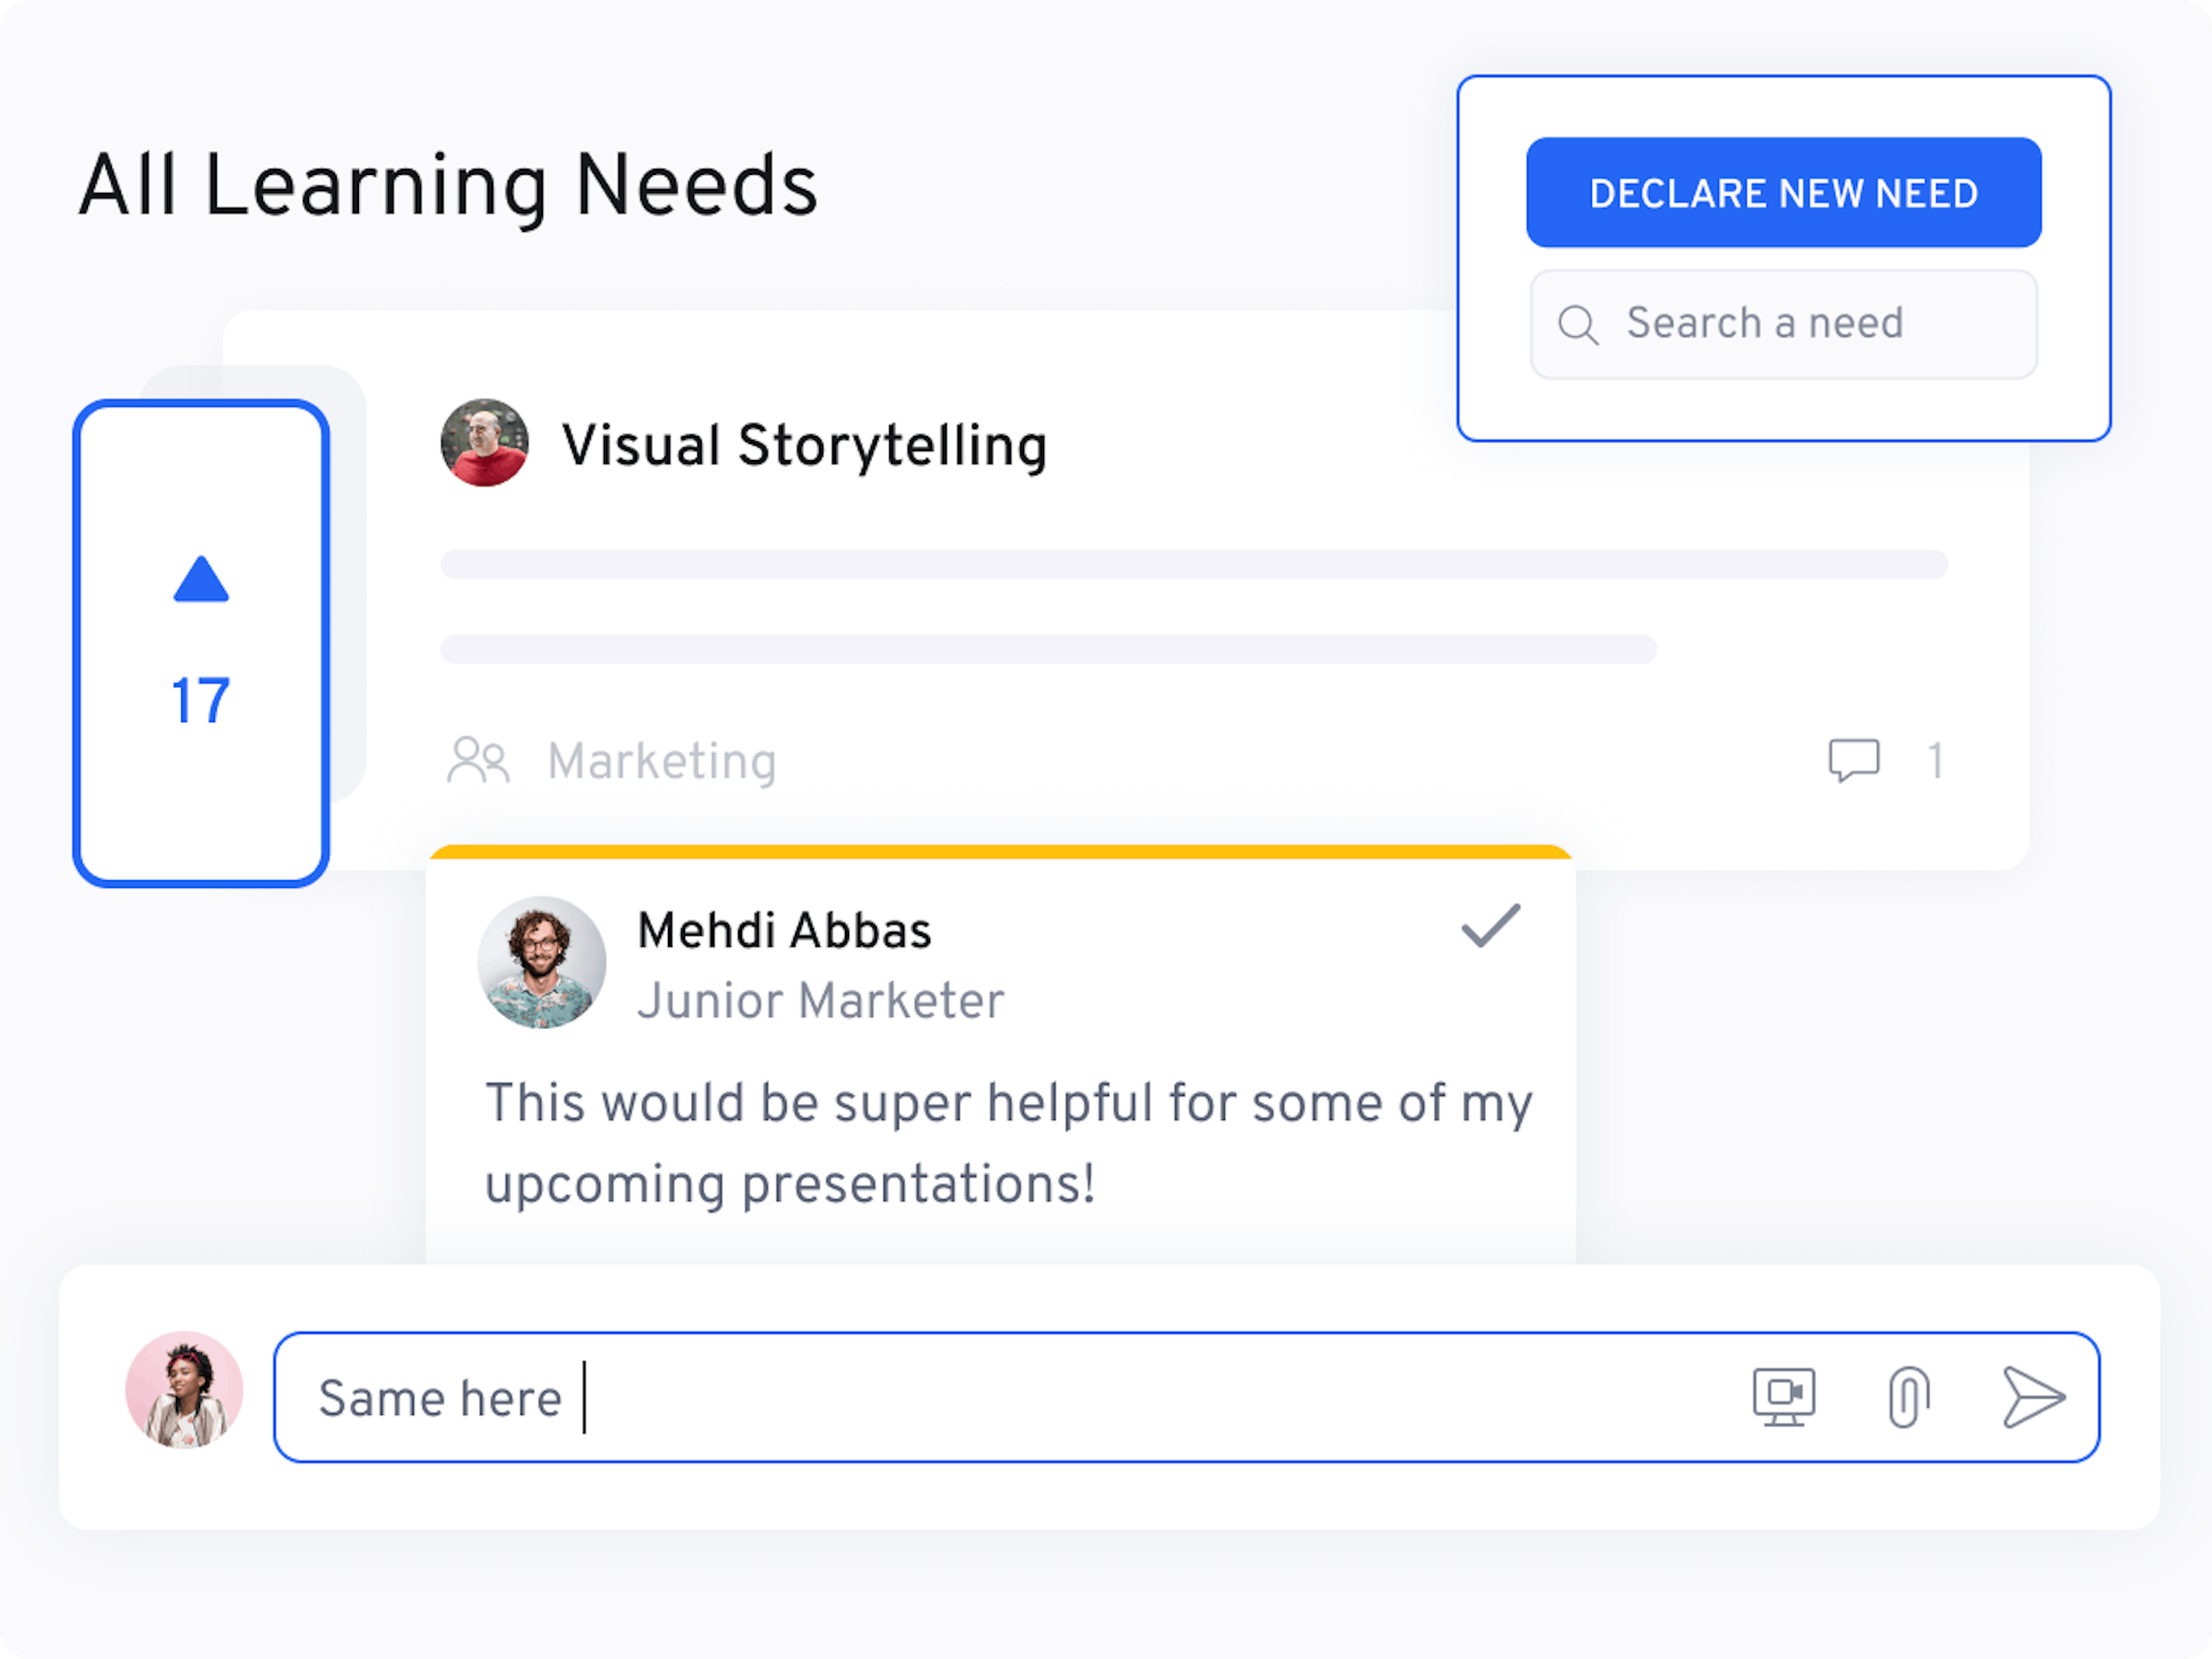Click Mehdi Abbas's profile avatar
Screen dimensions: 2212x1659
pos(540,961)
